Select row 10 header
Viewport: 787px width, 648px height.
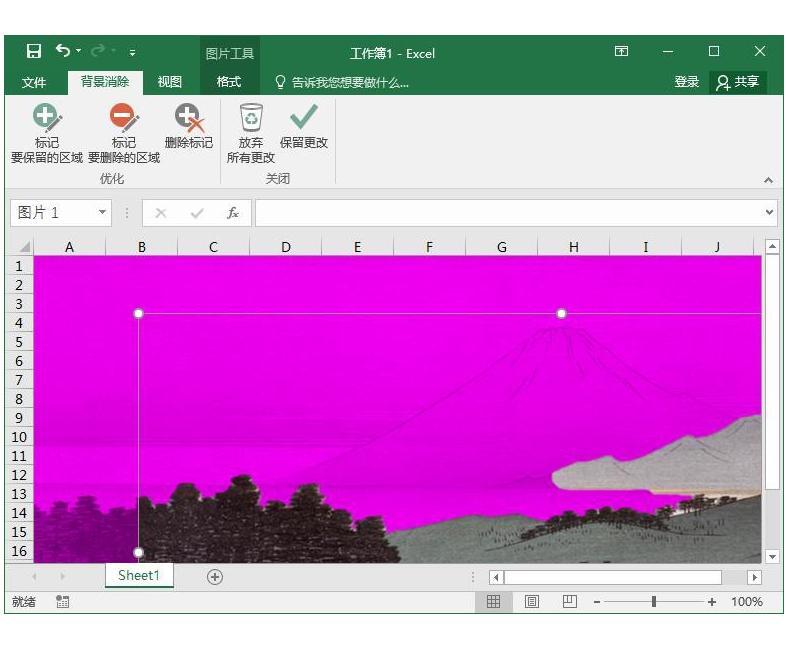19,437
